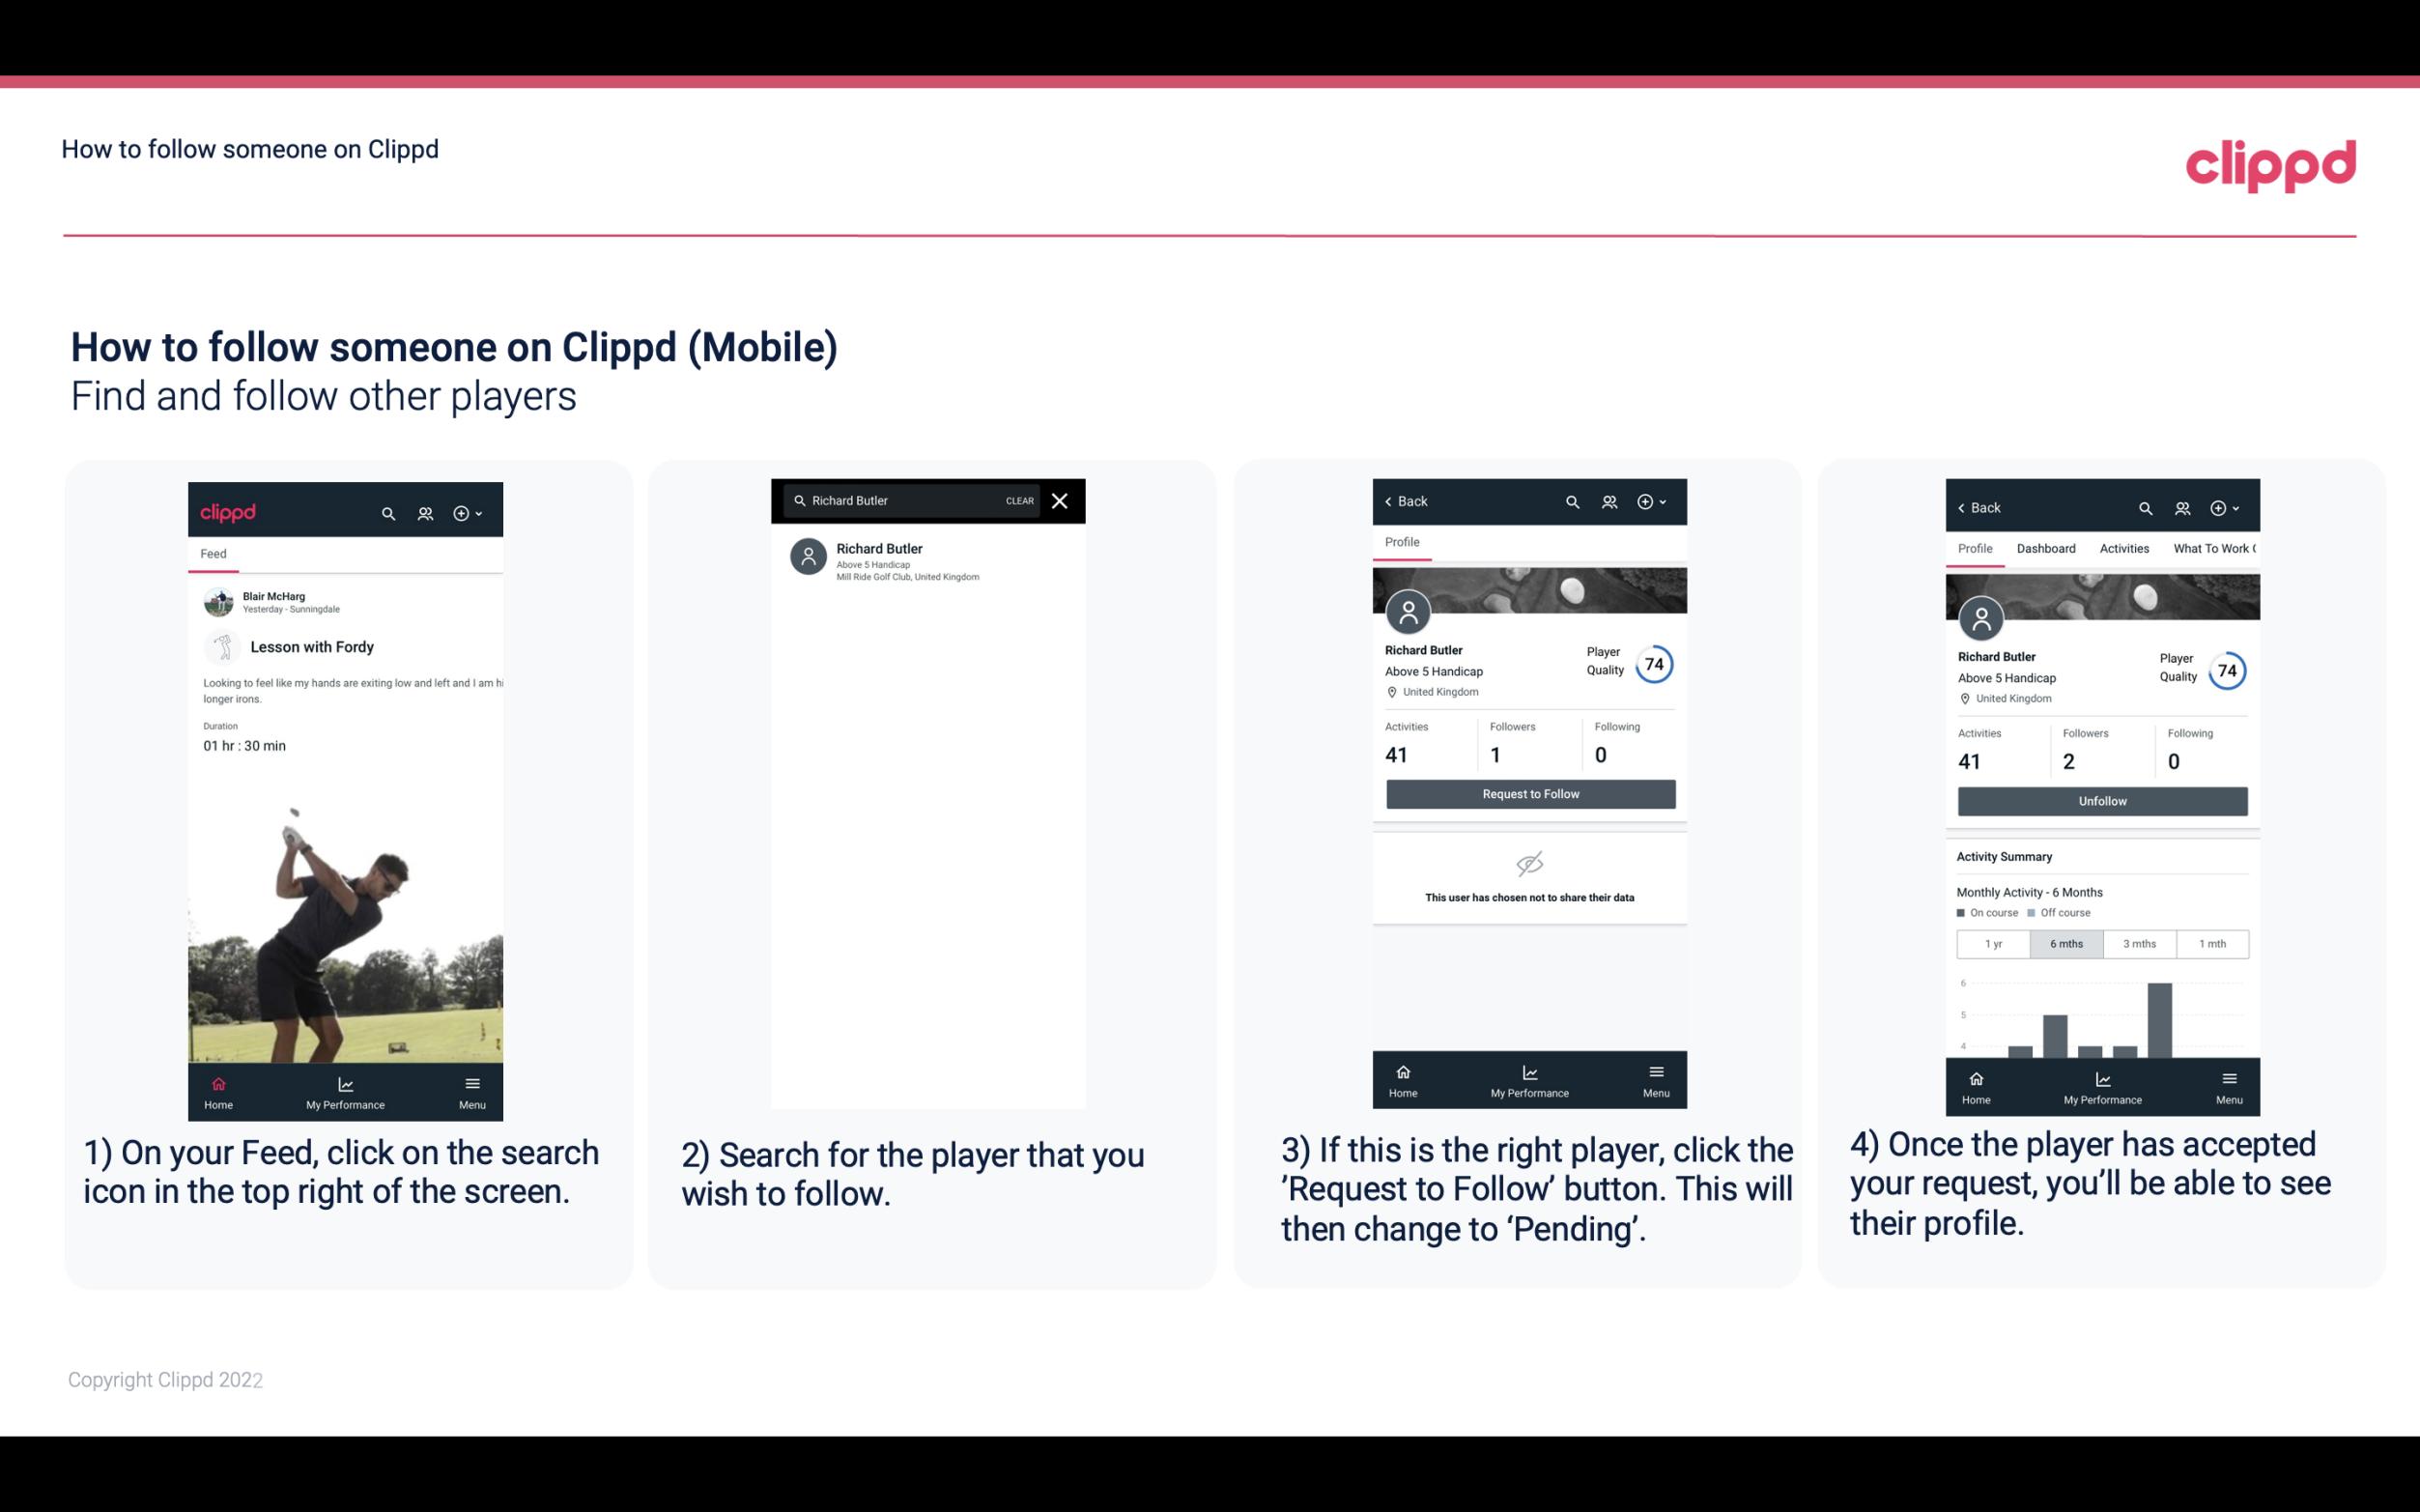Screen dimensions: 2420x1512
Task: Click the back arrow on Richard Butler profile
Action: coord(1393,501)
